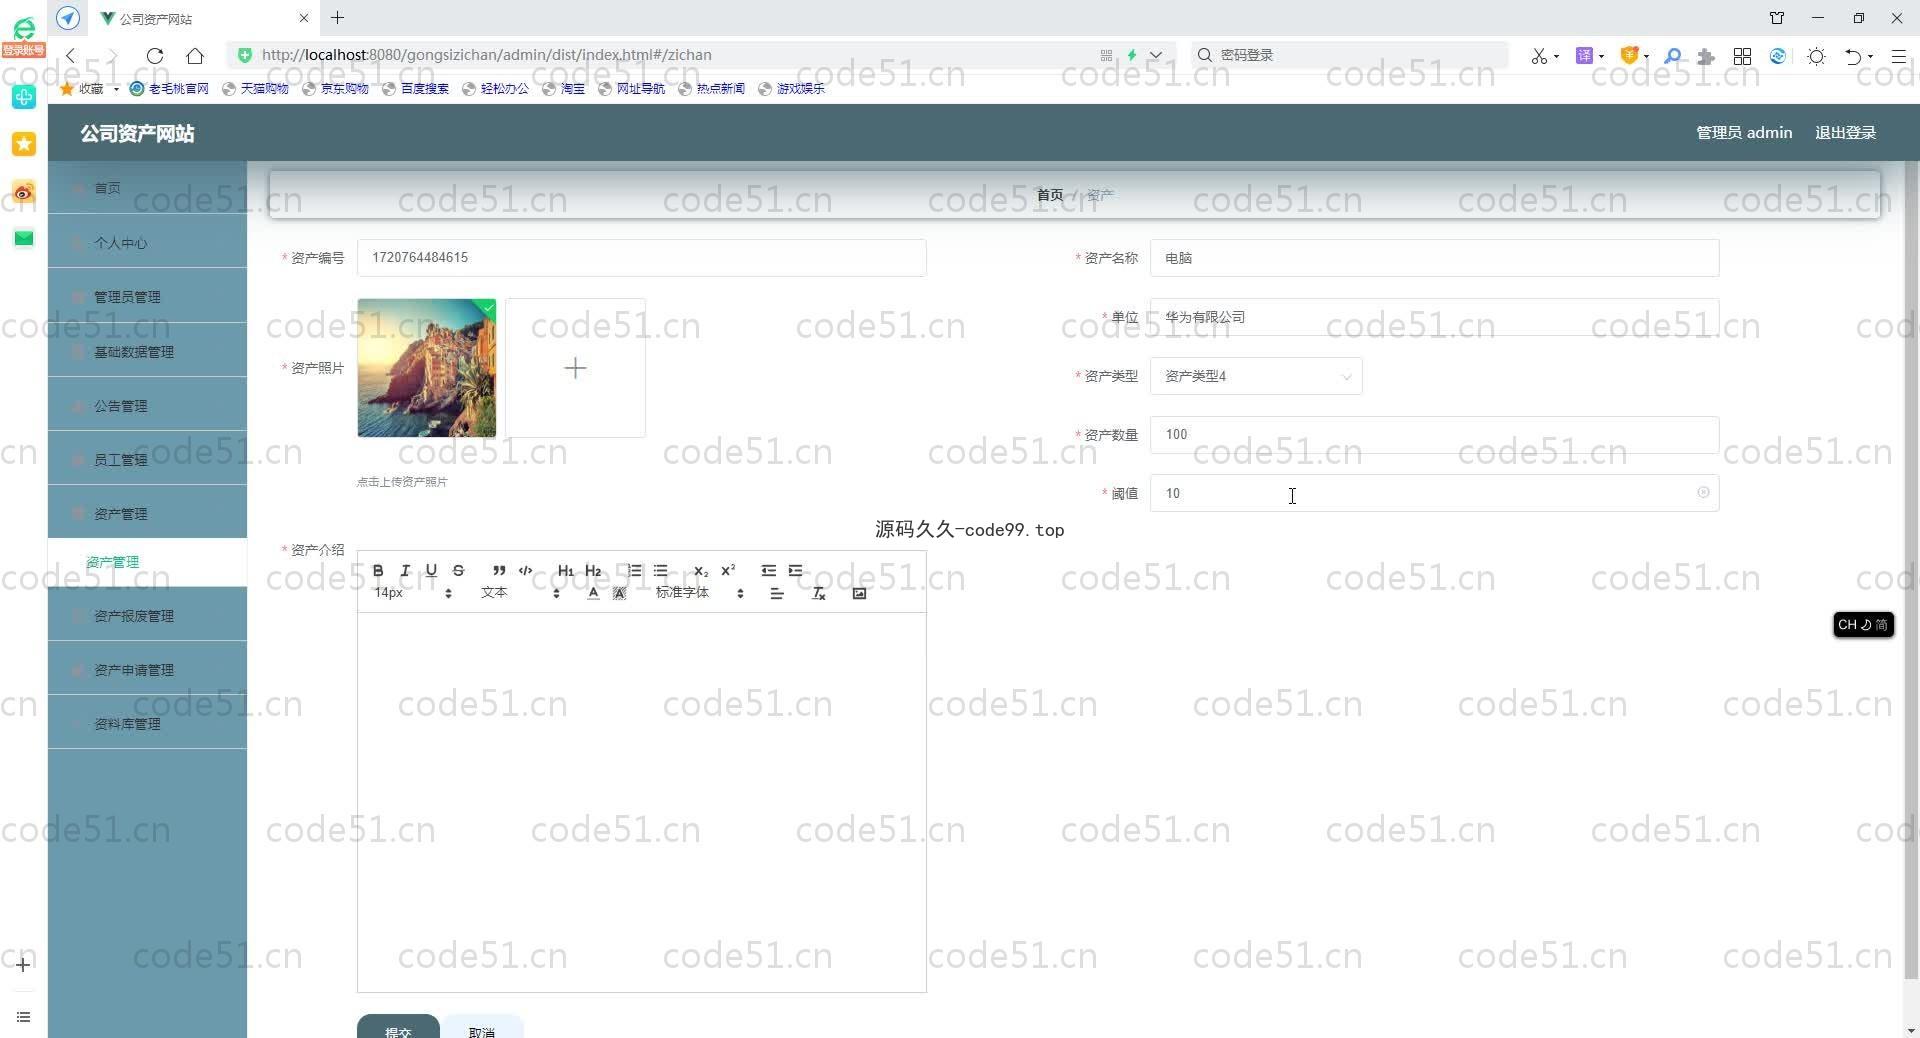The image size is (1920, 1038).
Task: Expand 基础数据管理 sidebar menu
Action: (147, 352)
